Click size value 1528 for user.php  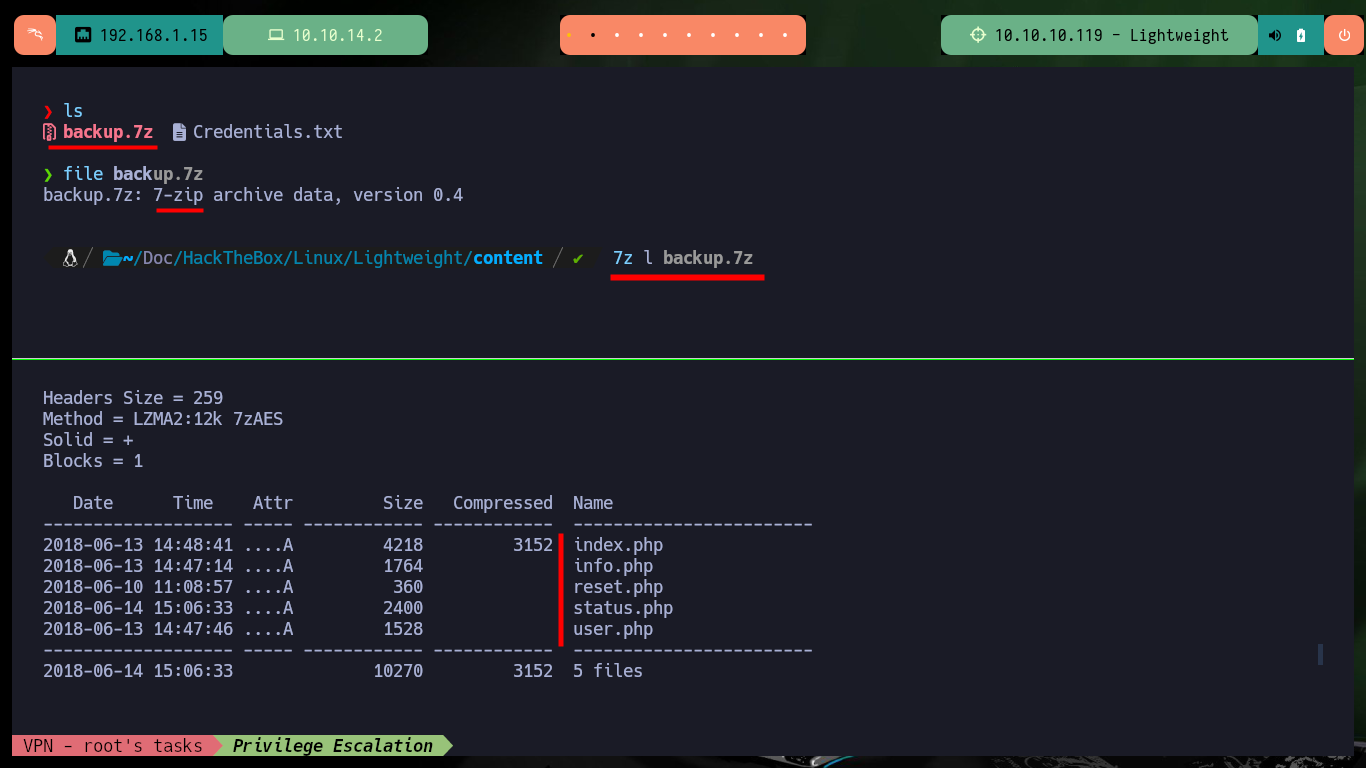pyautogui.click(x=403, y=629)
